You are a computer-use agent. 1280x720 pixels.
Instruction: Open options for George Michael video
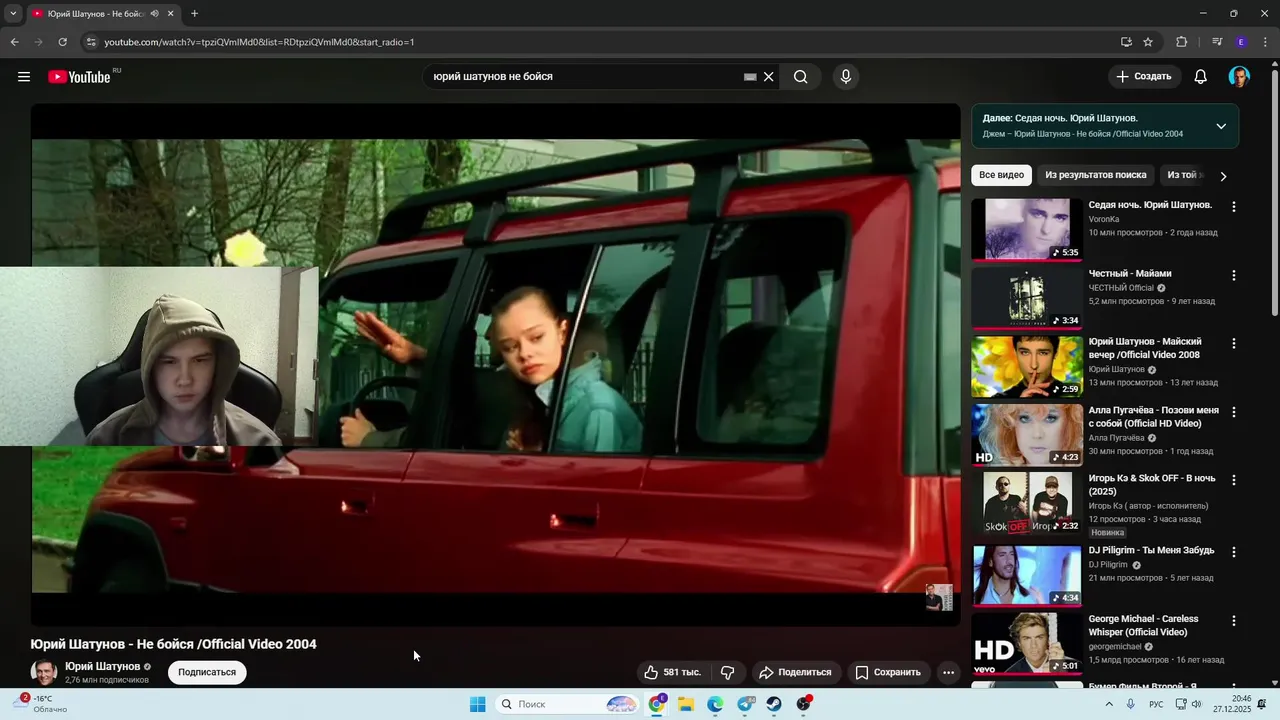[1233, 620]
